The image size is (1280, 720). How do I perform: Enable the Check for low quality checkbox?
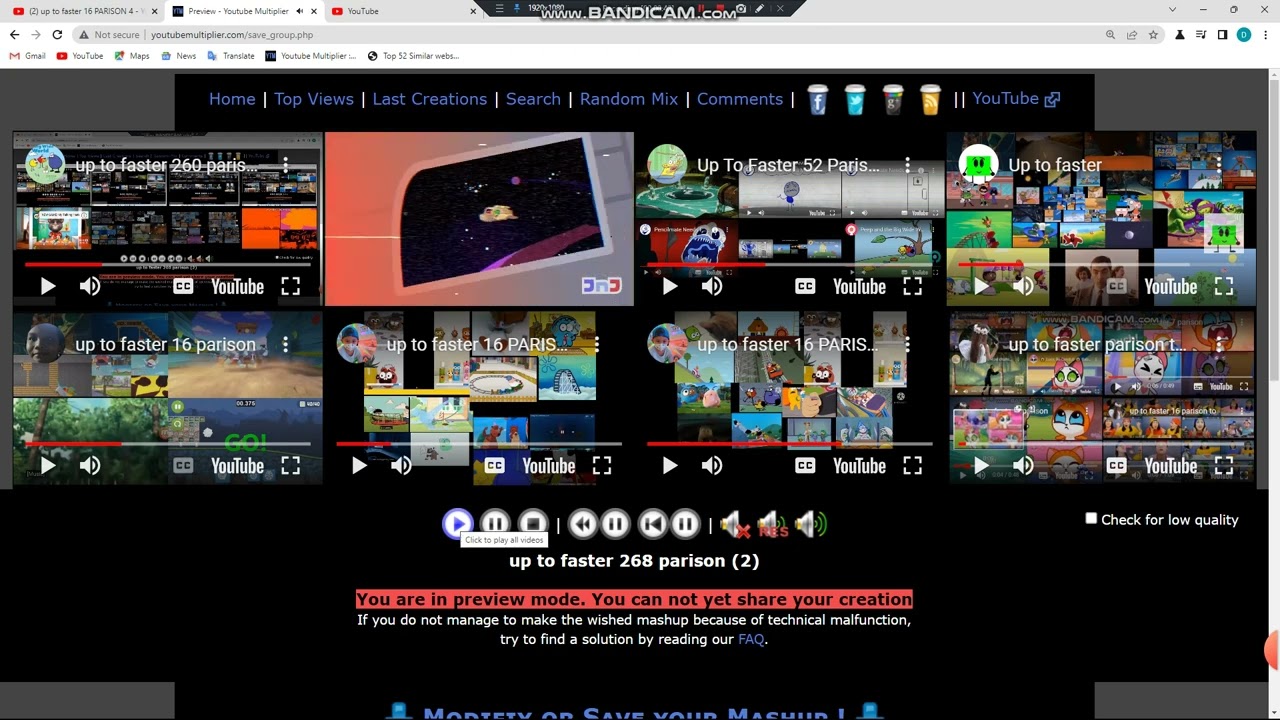click(x=1091, y=519)
